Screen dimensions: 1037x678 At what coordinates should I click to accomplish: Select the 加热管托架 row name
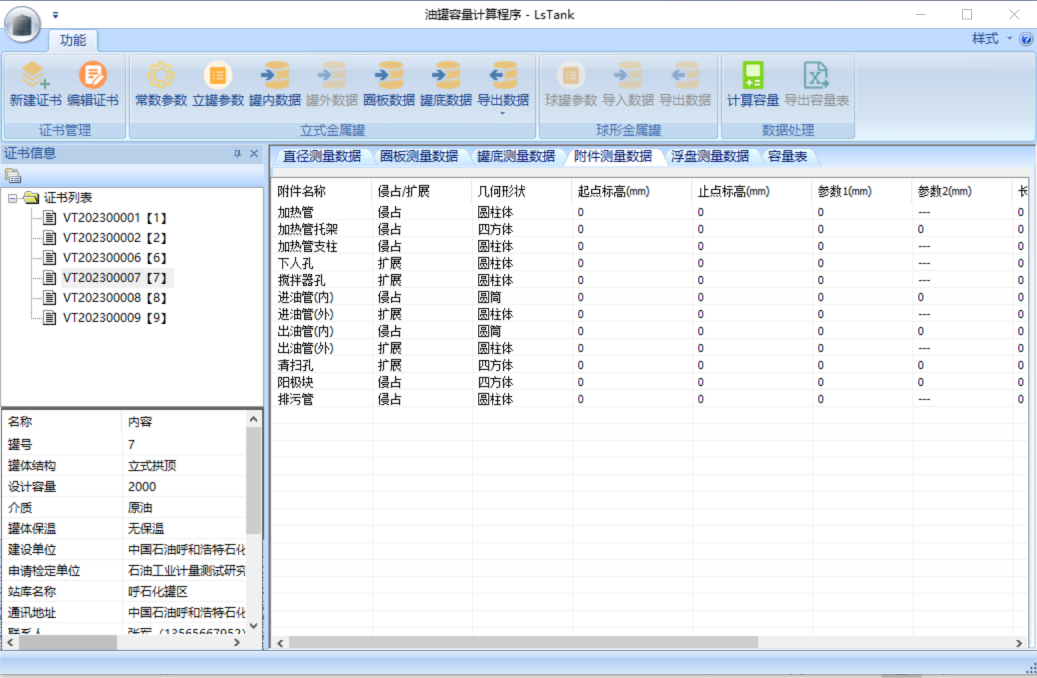click(308, 230)
